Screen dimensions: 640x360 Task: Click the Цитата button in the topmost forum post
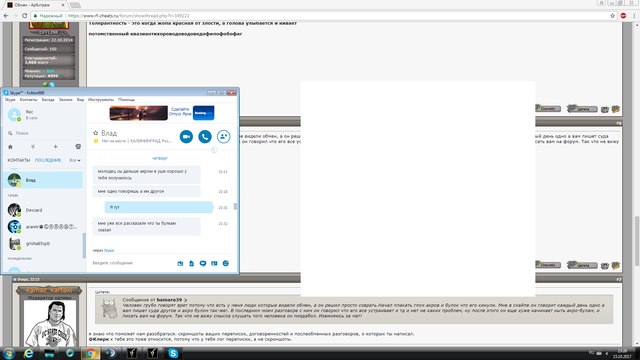click(582, 109)
